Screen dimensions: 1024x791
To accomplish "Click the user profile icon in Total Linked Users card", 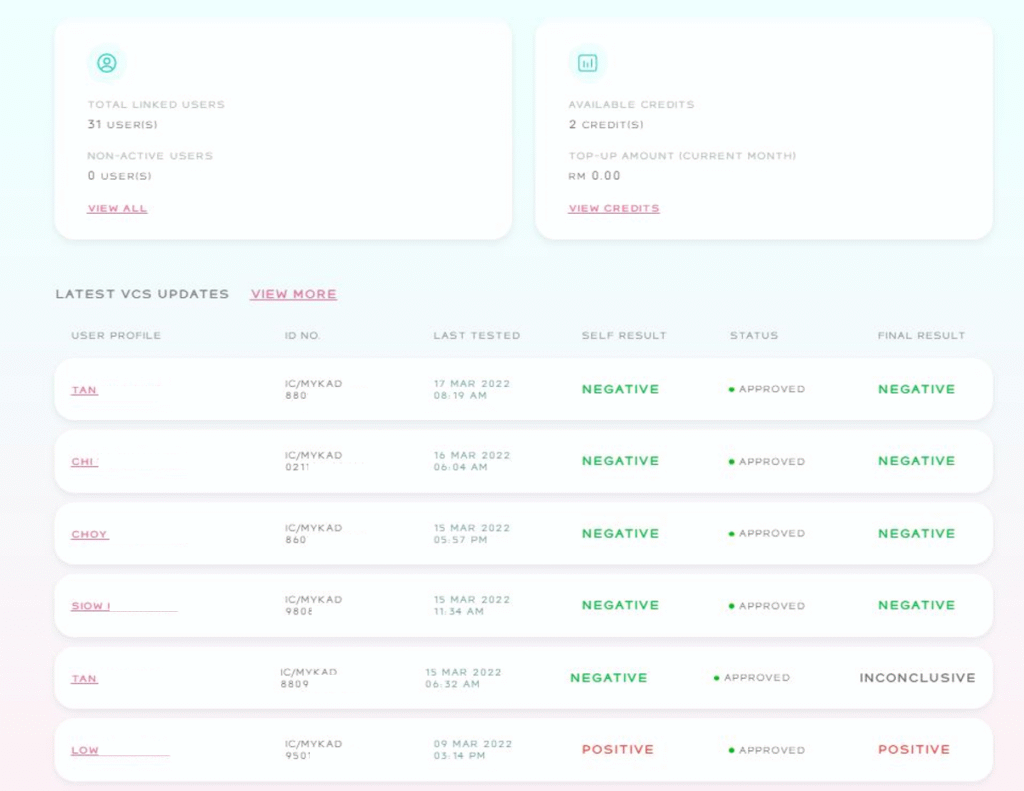I will tap(107, 63).
